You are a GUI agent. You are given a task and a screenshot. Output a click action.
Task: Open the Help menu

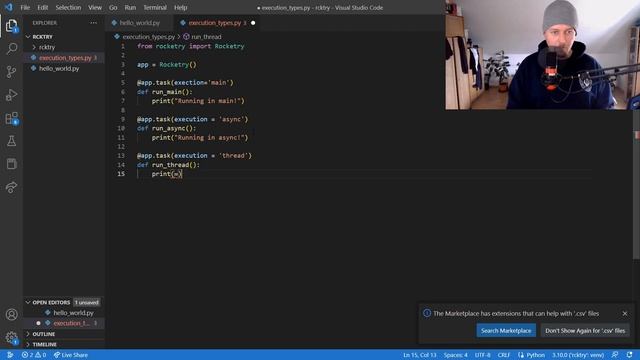coord(180,7)
